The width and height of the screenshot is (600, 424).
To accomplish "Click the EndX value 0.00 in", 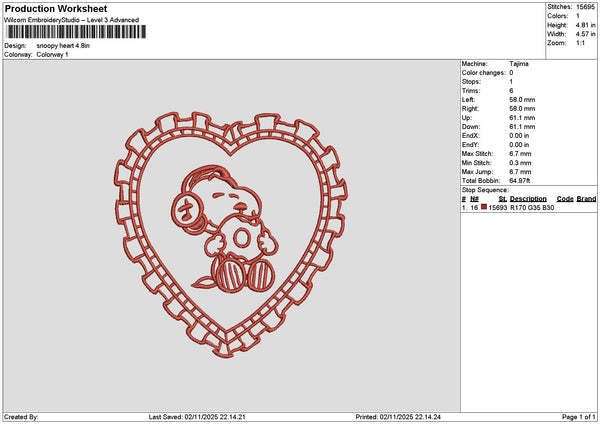I will pos(519,136).
